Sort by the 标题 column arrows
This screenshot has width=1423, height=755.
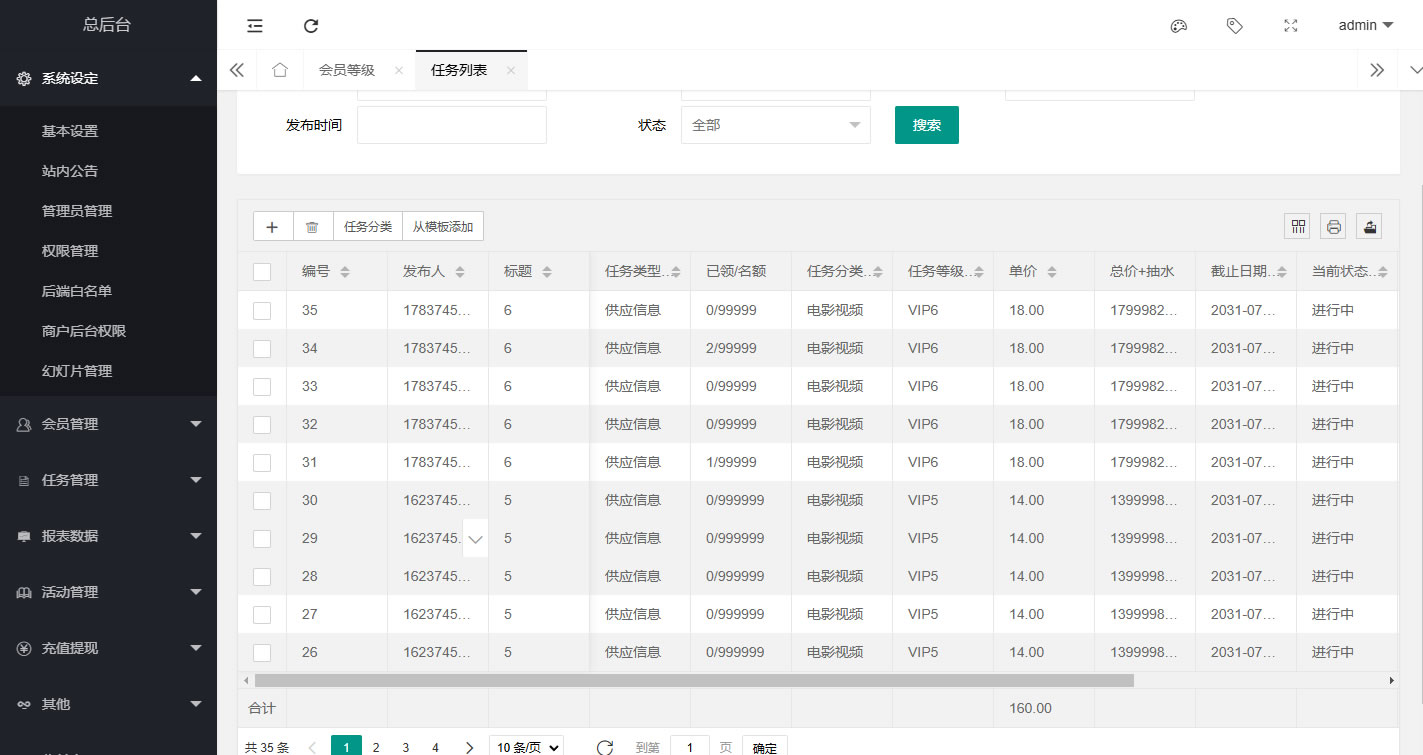(547, 272)
